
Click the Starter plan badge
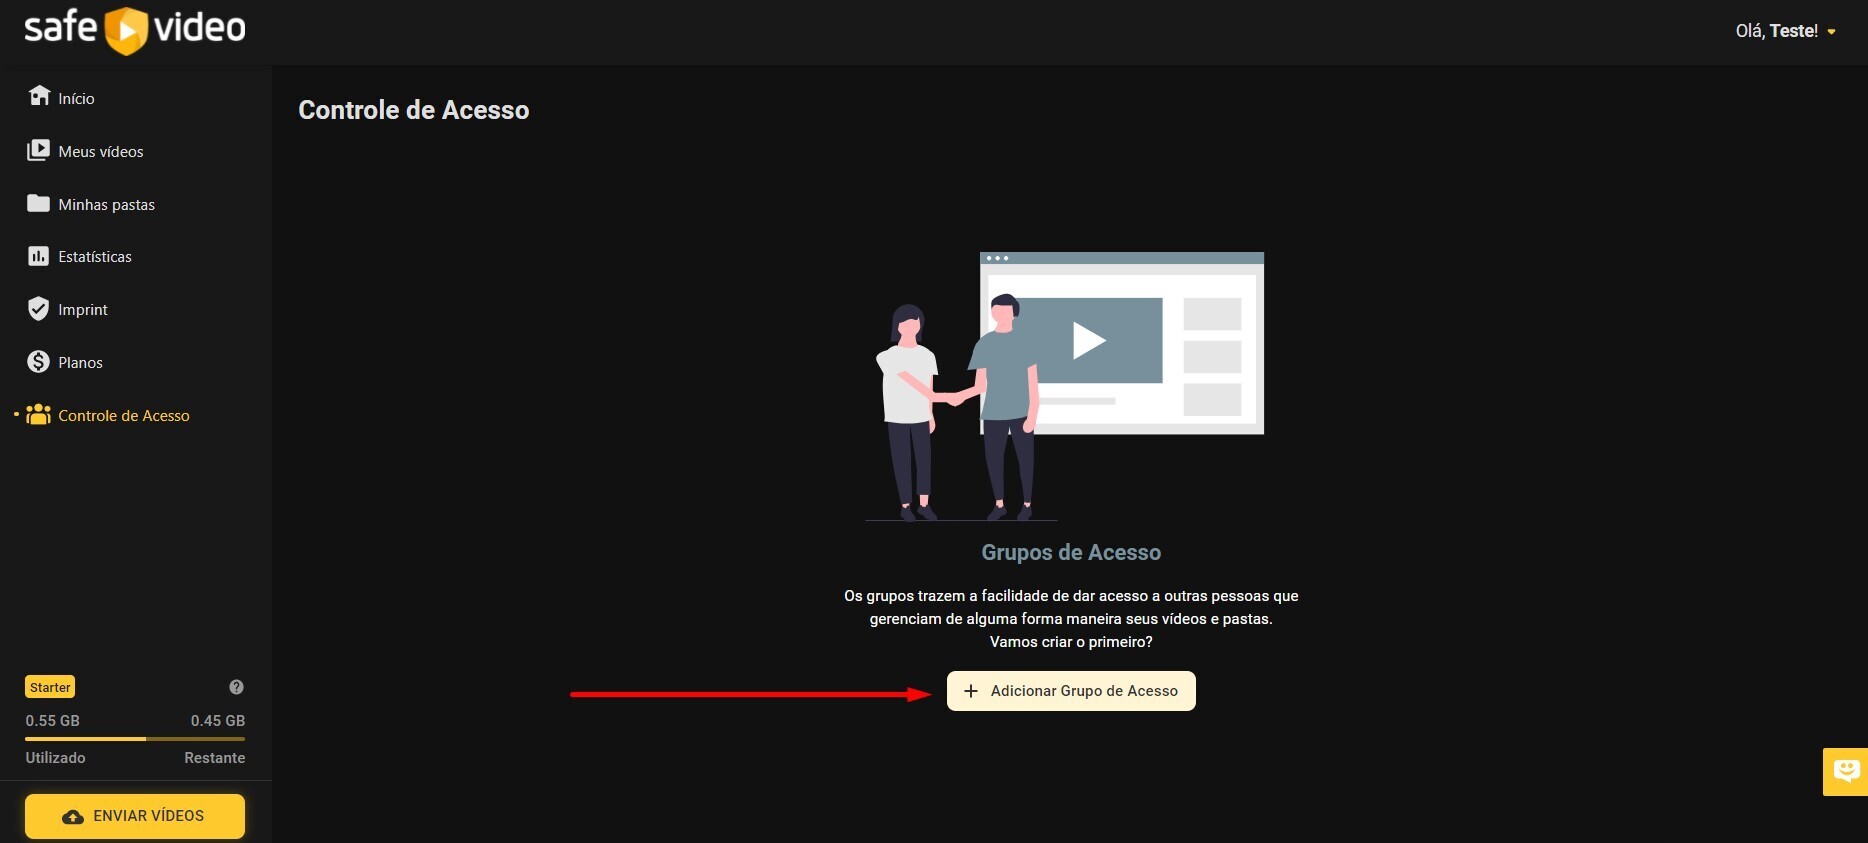[50, 687]
